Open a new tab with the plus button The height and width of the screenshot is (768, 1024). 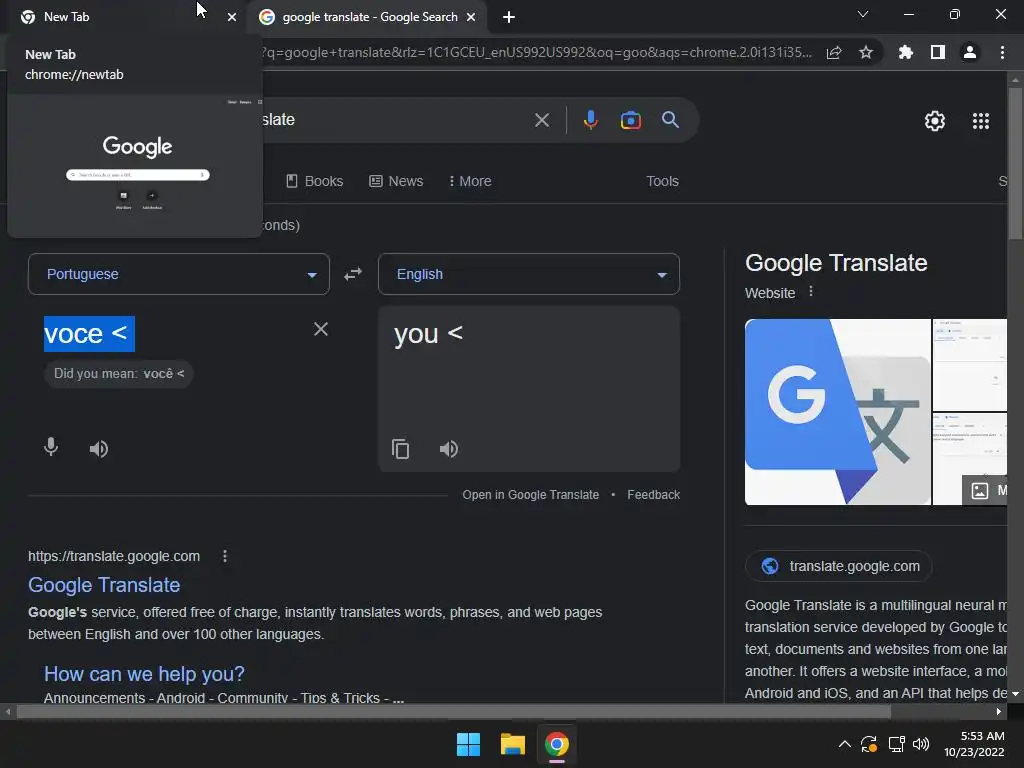(509, 18)
